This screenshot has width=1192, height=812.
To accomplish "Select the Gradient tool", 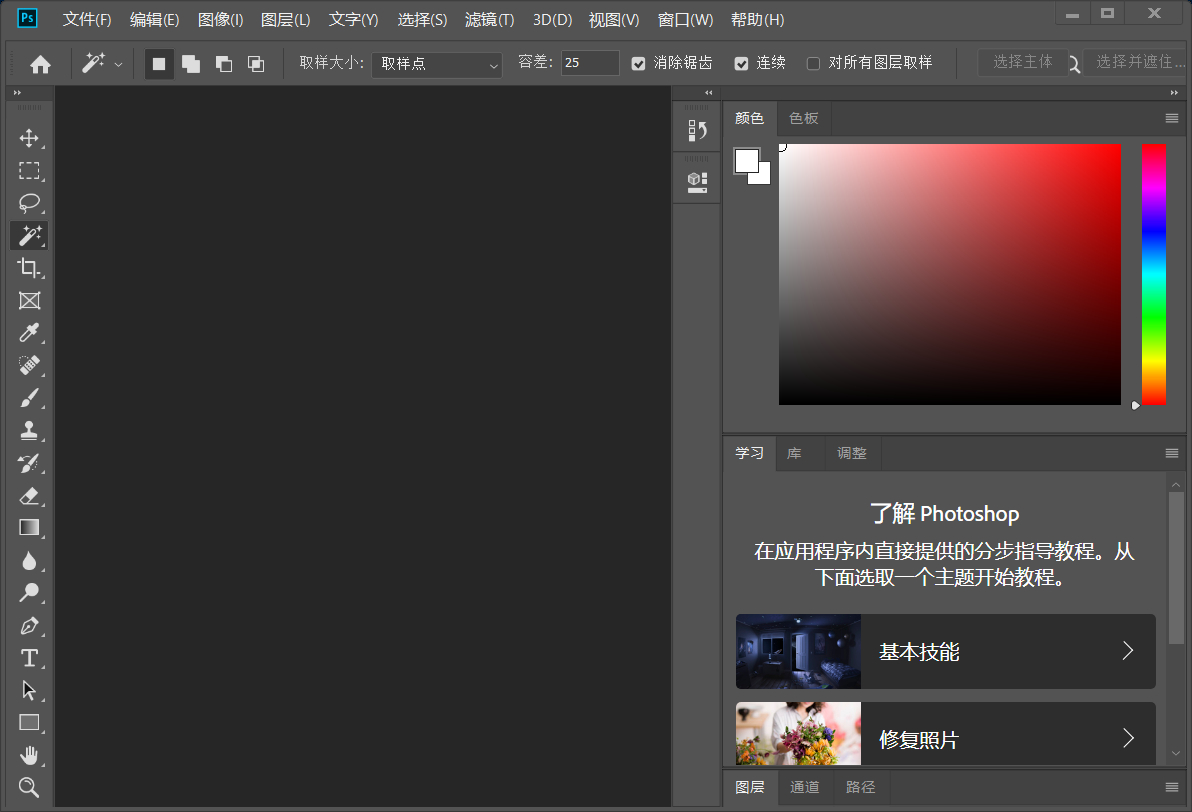I will point(30,528).
